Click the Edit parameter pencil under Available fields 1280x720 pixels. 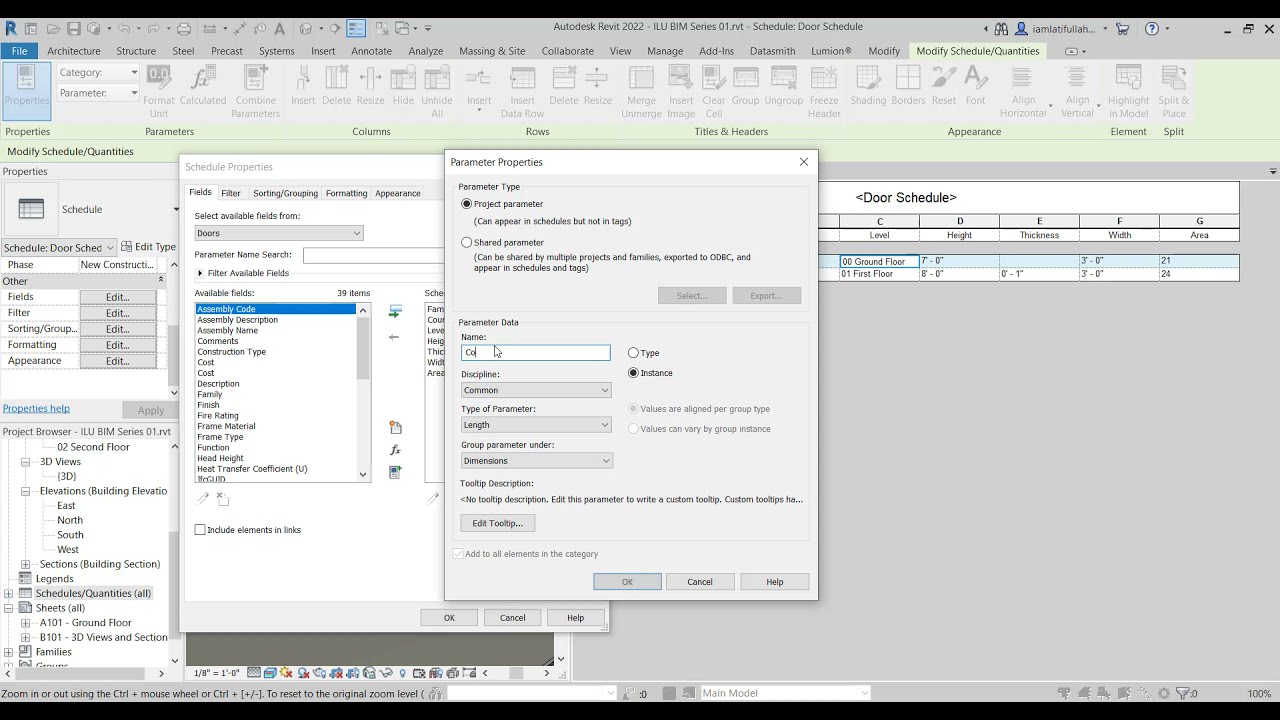click(x=203, y=498)
